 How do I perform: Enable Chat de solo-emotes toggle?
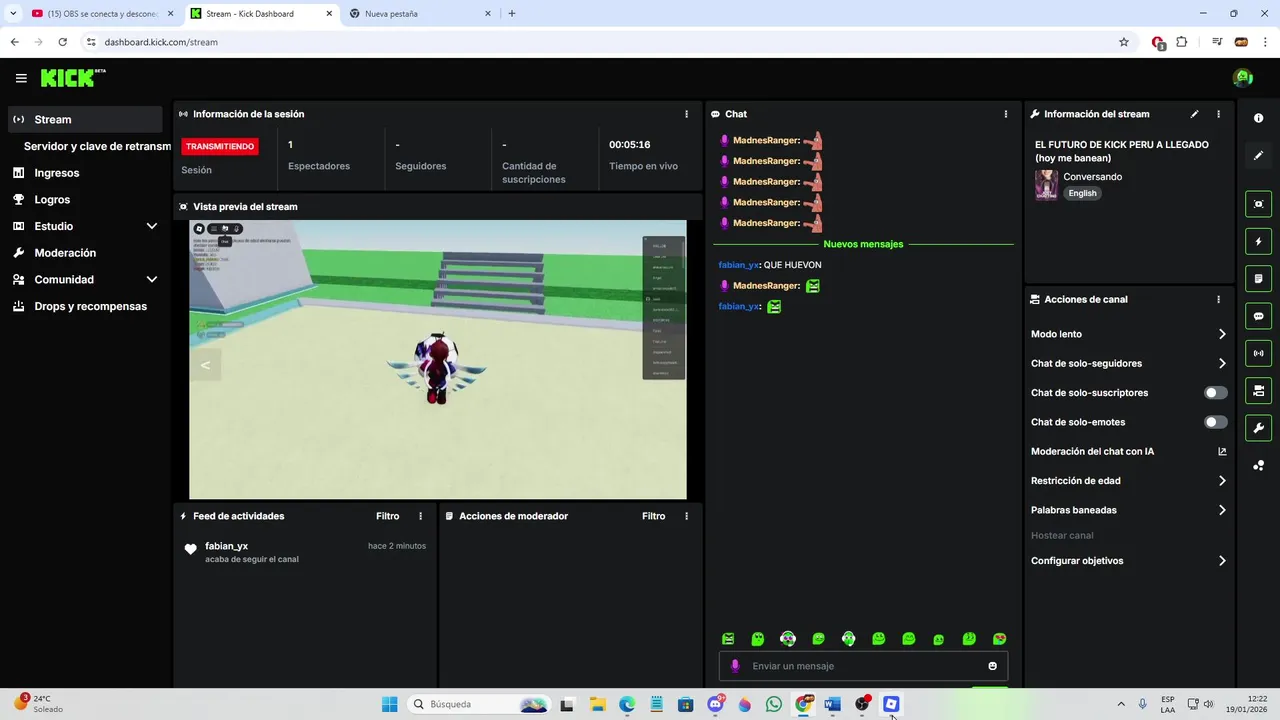click(x=1216, y=422)
